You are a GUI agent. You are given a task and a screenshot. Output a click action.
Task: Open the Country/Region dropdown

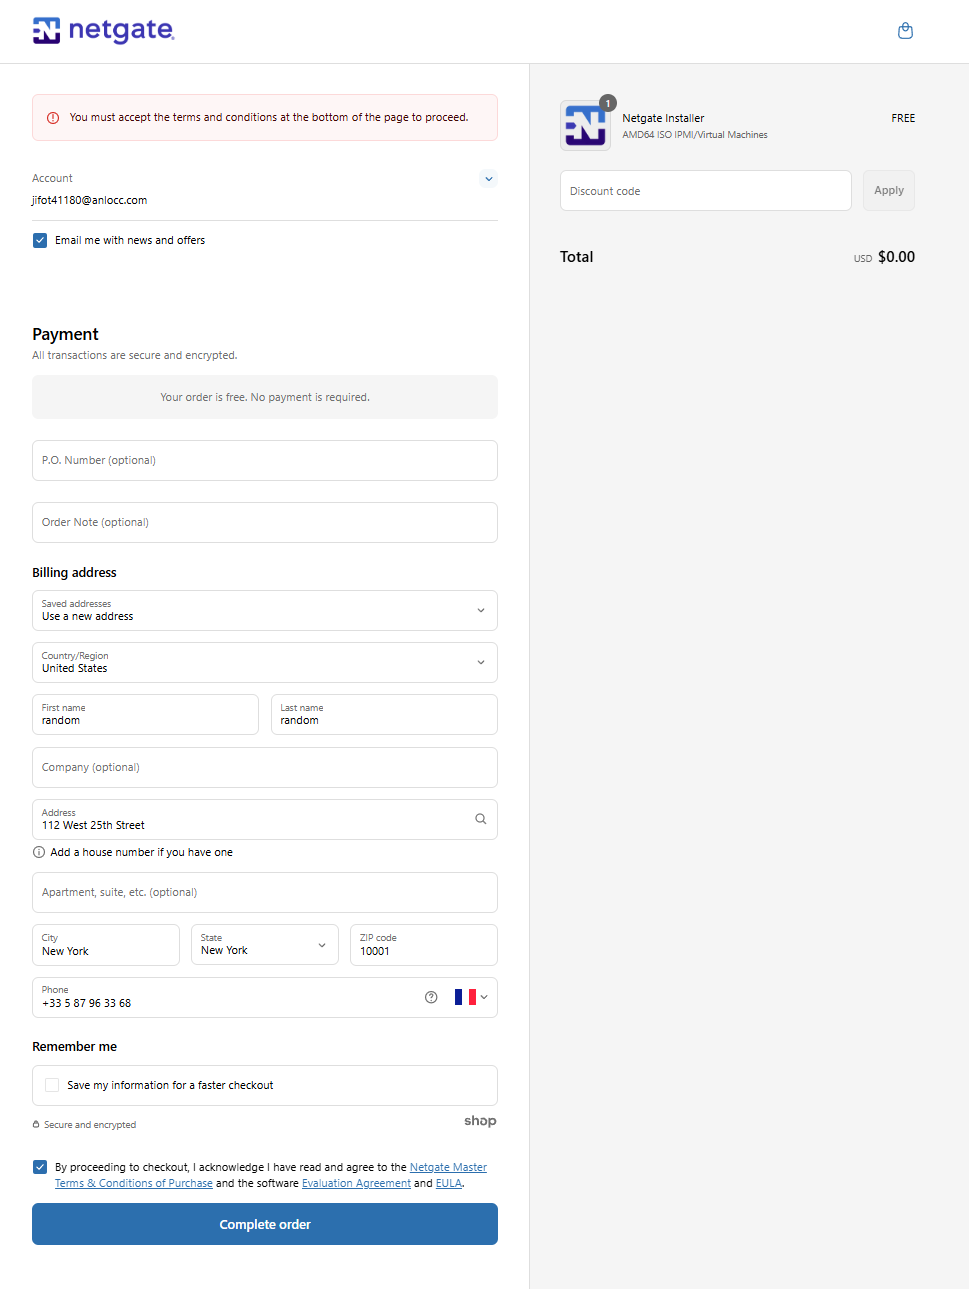265,662
